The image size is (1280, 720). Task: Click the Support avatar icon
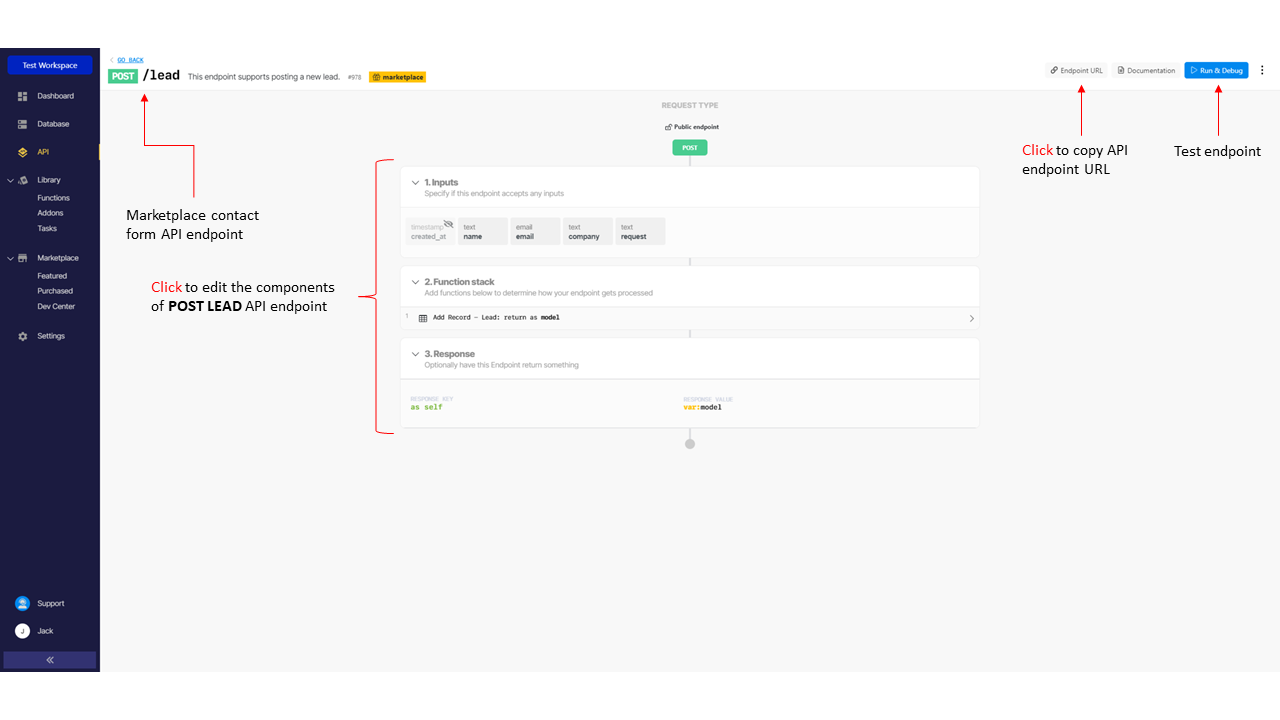pos(22,603)
